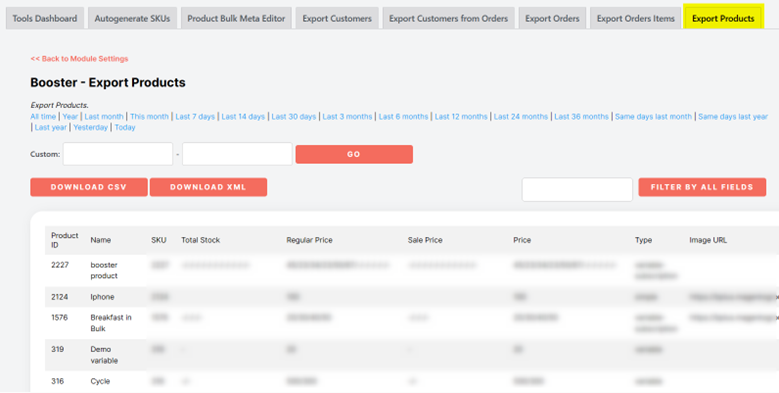Filter products by Last 14 days

pos(243,116)
